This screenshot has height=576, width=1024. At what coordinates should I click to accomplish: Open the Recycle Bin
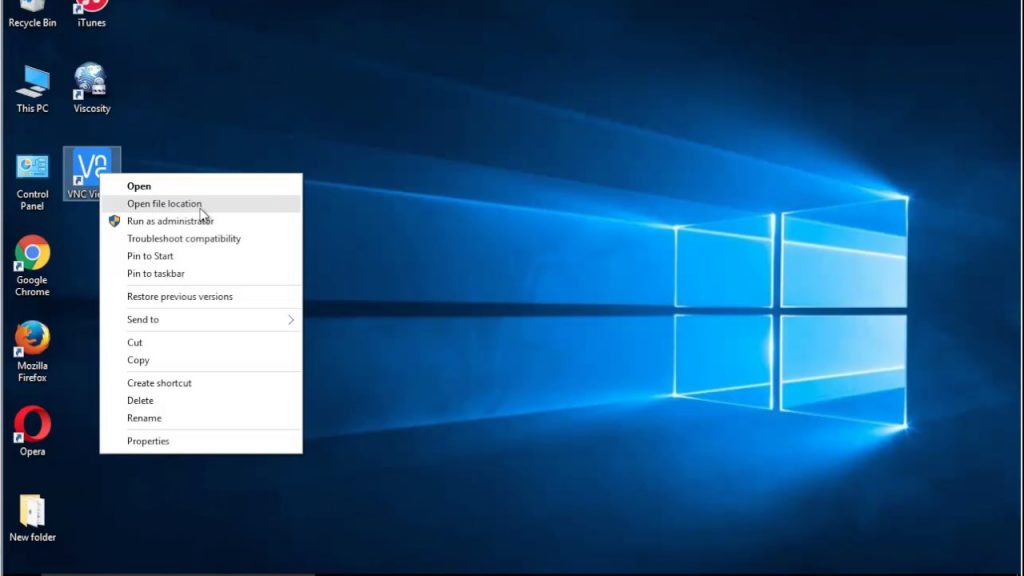click(x=31, y=10)
